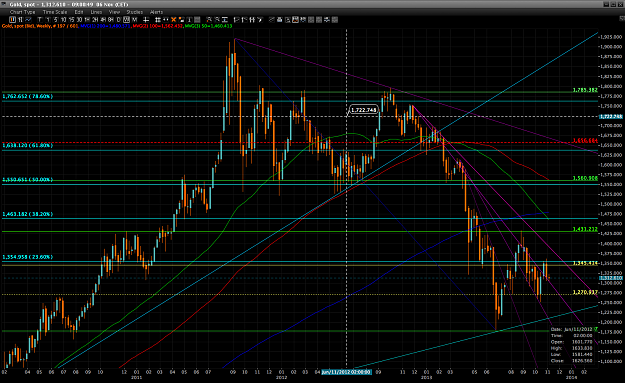The width and height of the screenshot is (625, 383).
Task: Click the yellow 1,270.937 level label
Action: click(x=585, y=292)
